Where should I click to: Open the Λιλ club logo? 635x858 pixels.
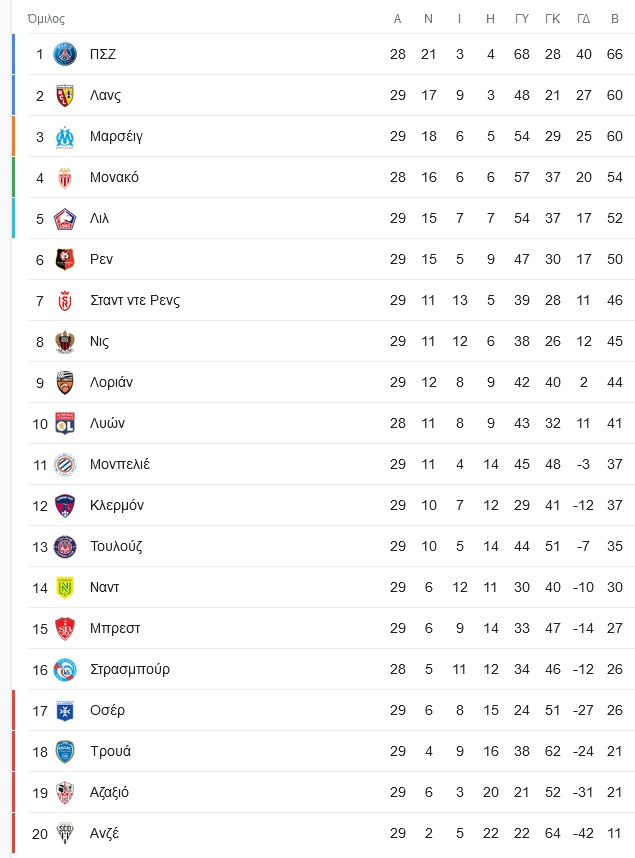click(65, 218)
